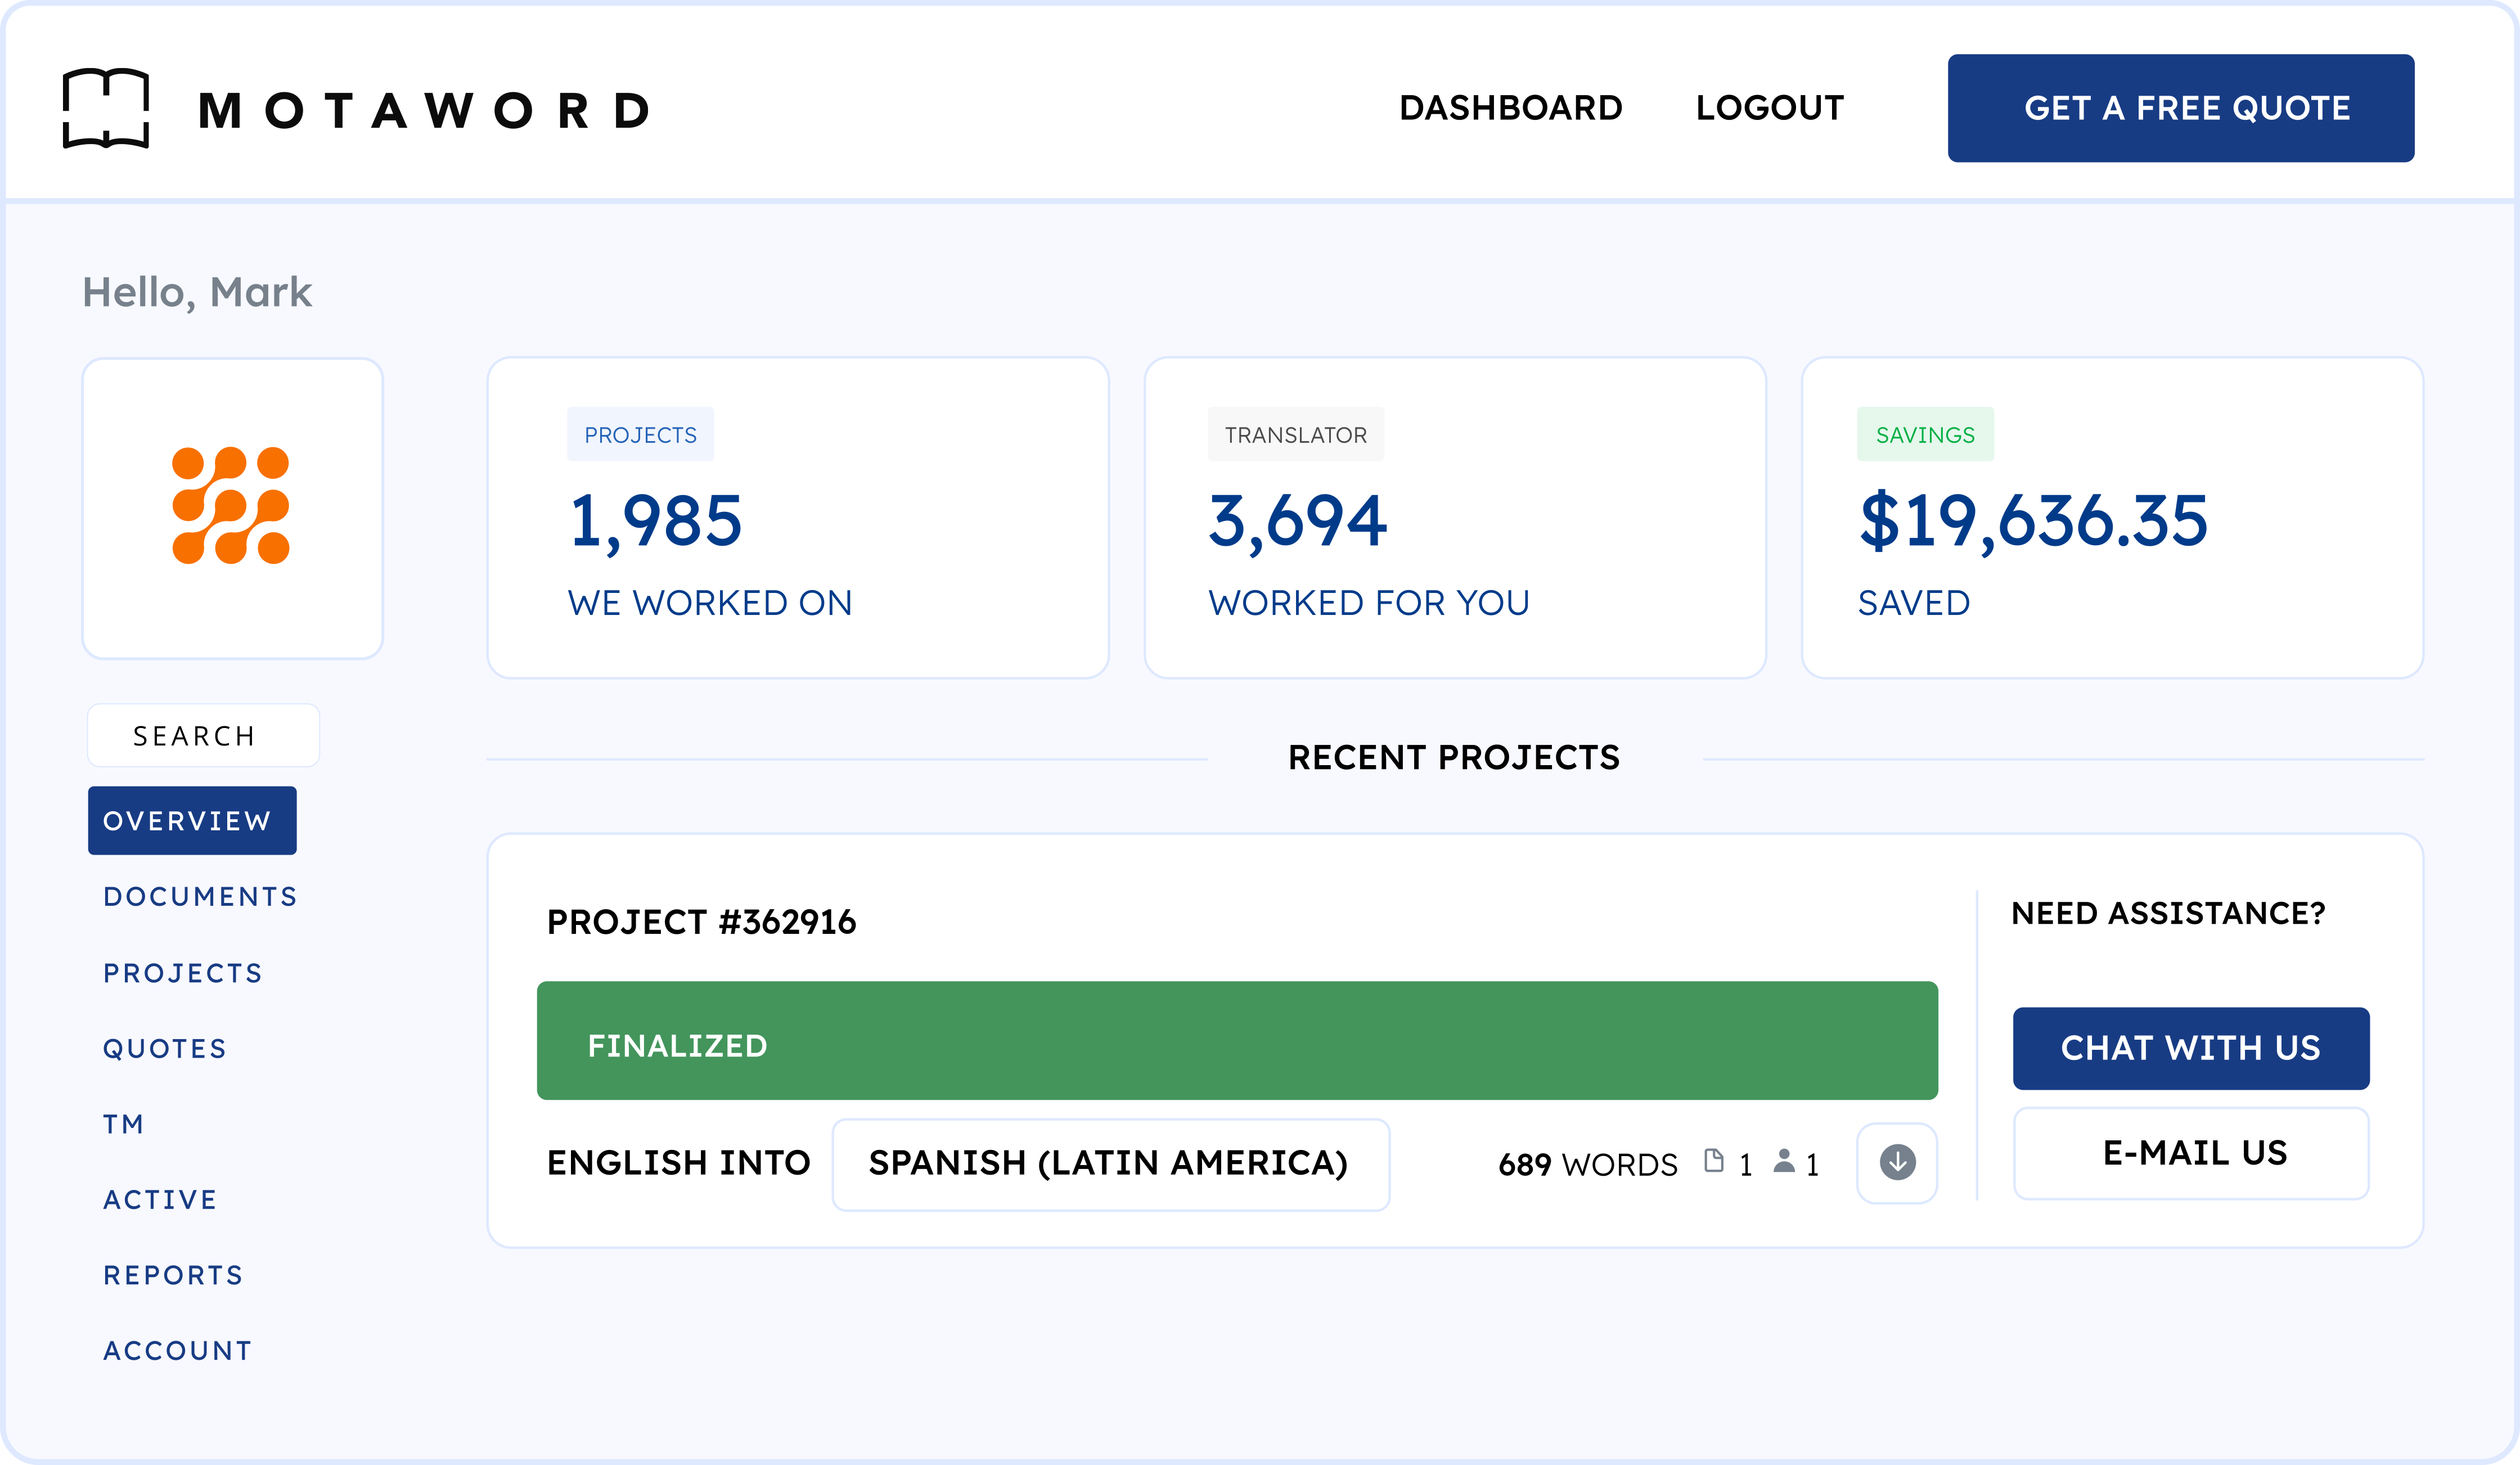View the Active sidebar section
Viewport: 2520px width, 1465px height.
coord(160,1200)
